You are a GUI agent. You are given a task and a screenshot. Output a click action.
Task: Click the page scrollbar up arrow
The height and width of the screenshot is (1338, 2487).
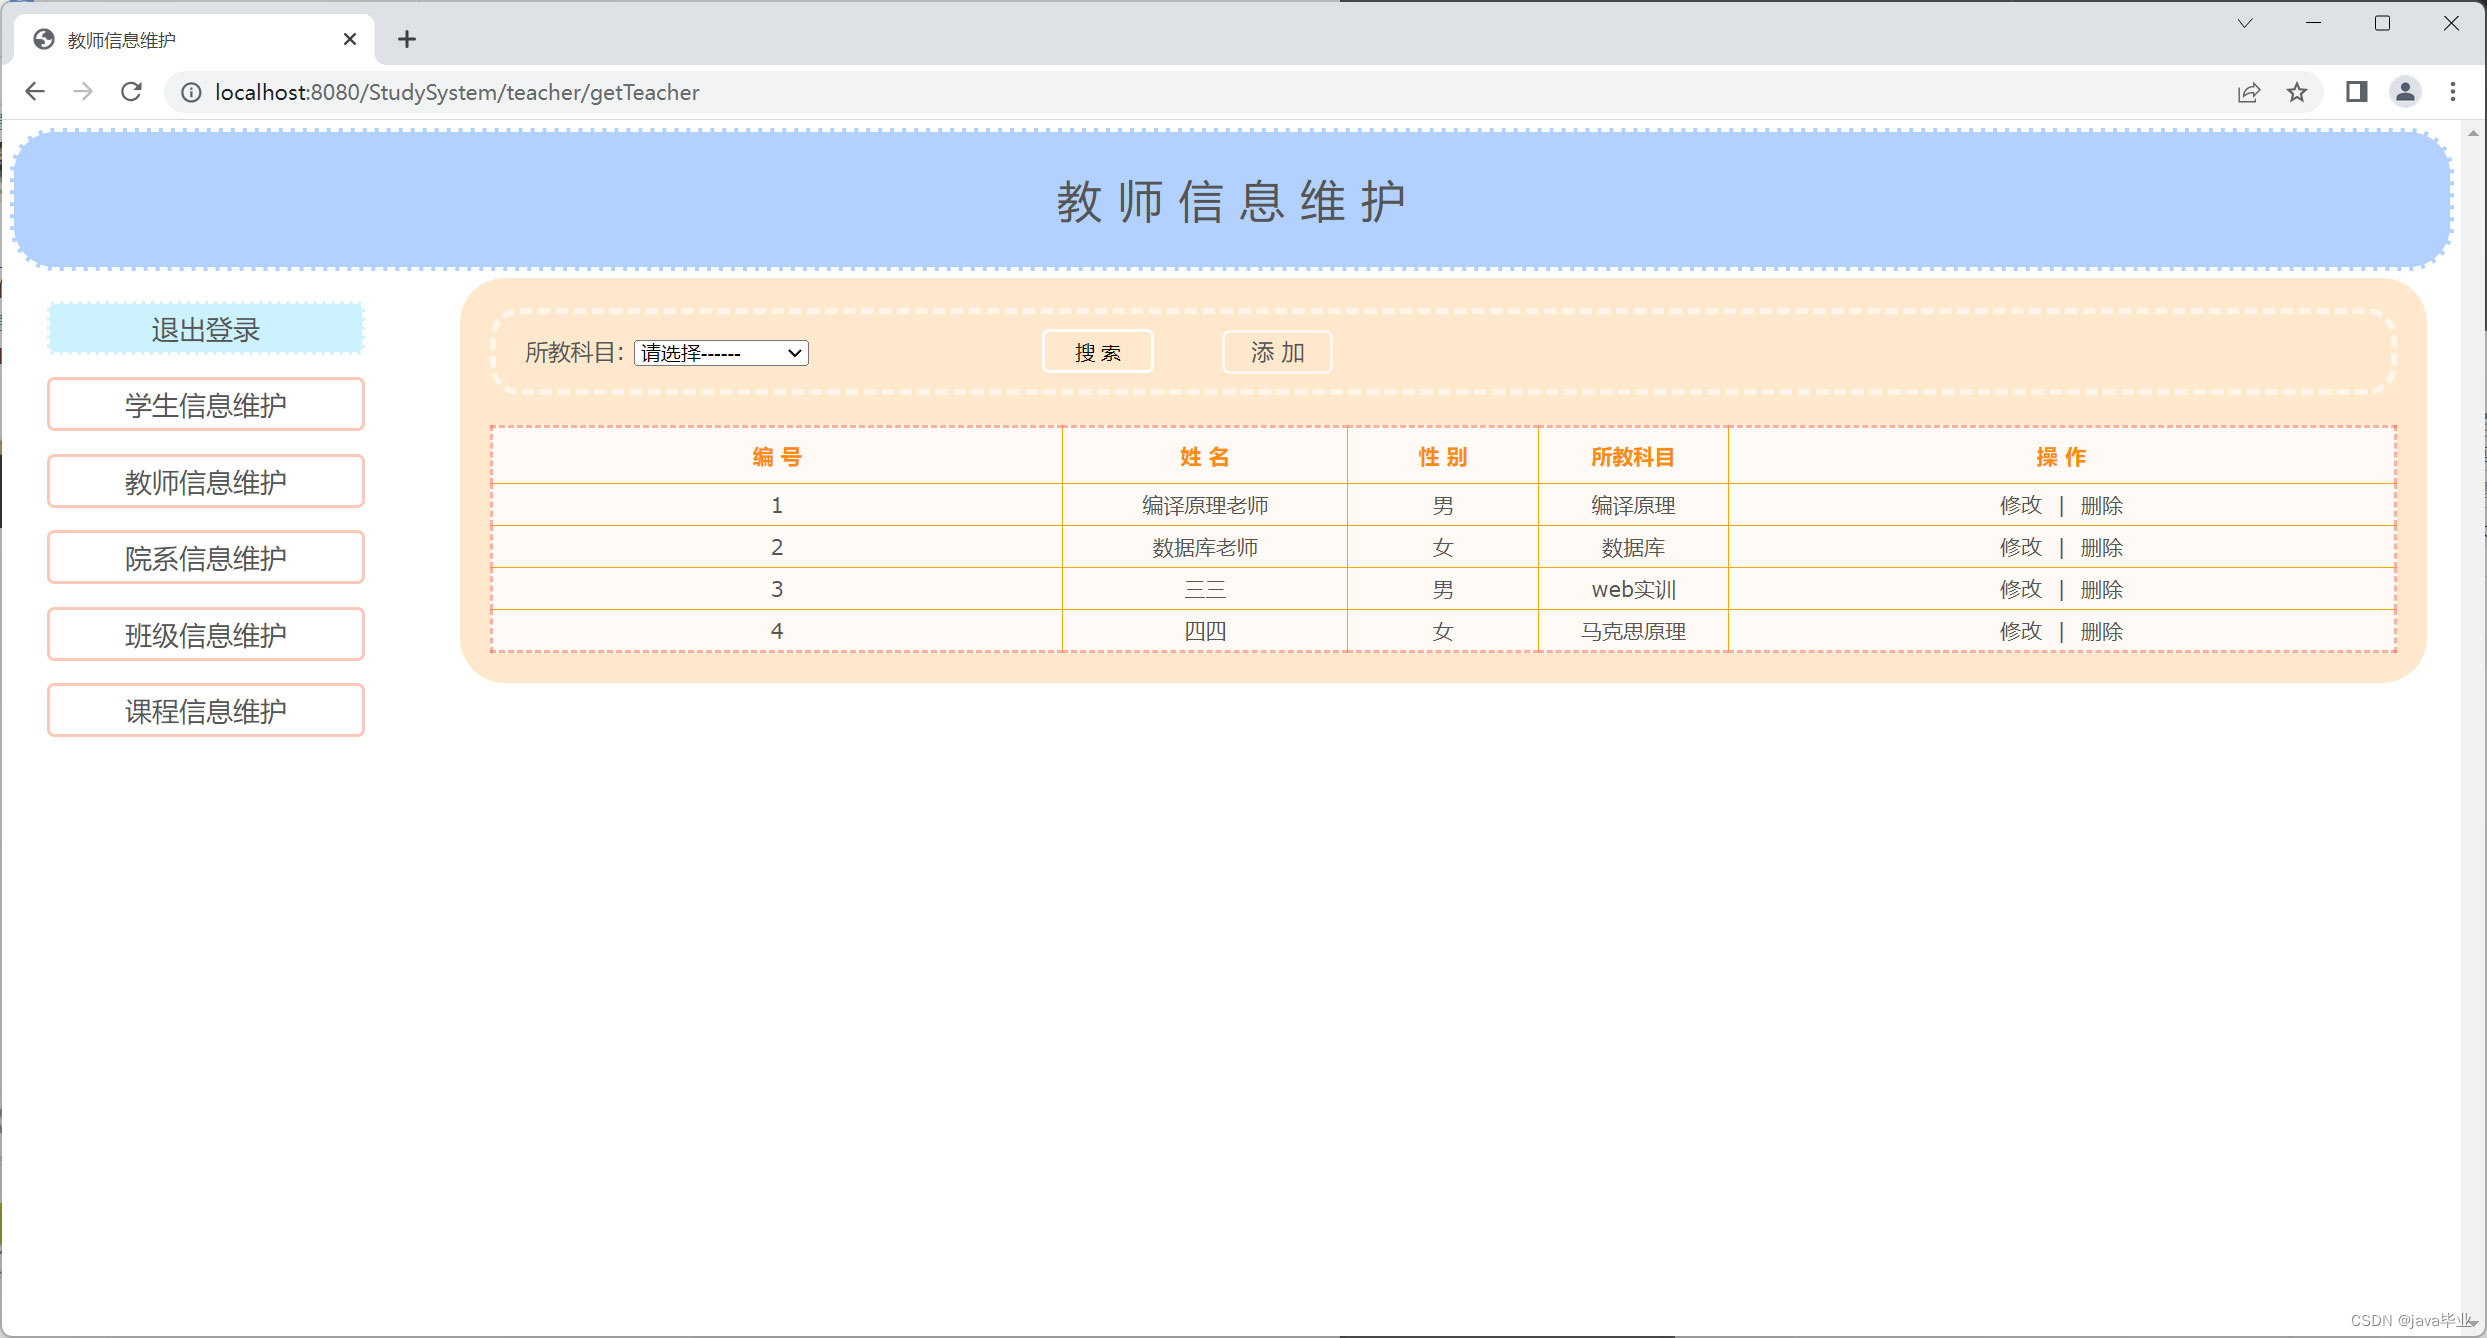2474,133
